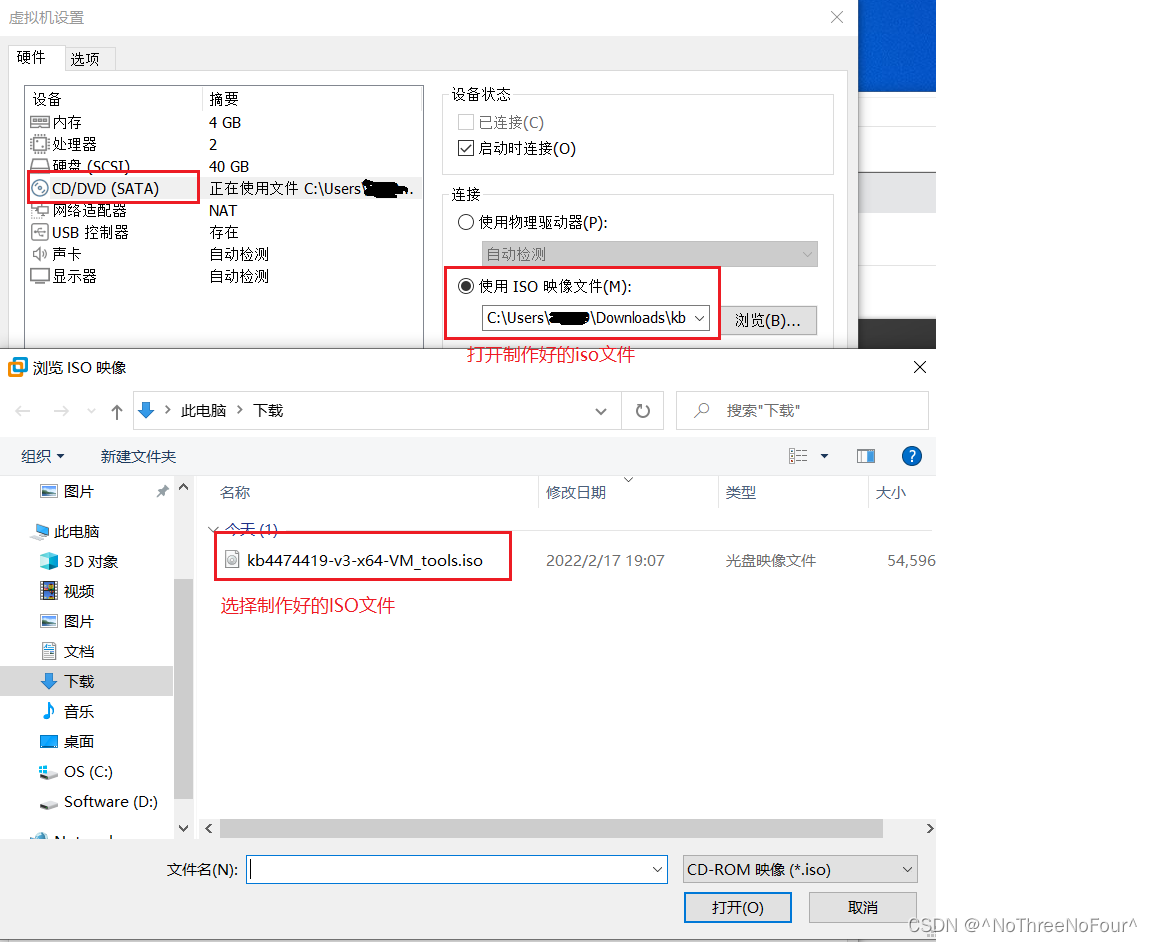The height and width of the screenshot is (942, 1152).
Task: Open the 组织 menu
Action: [43, 456]
